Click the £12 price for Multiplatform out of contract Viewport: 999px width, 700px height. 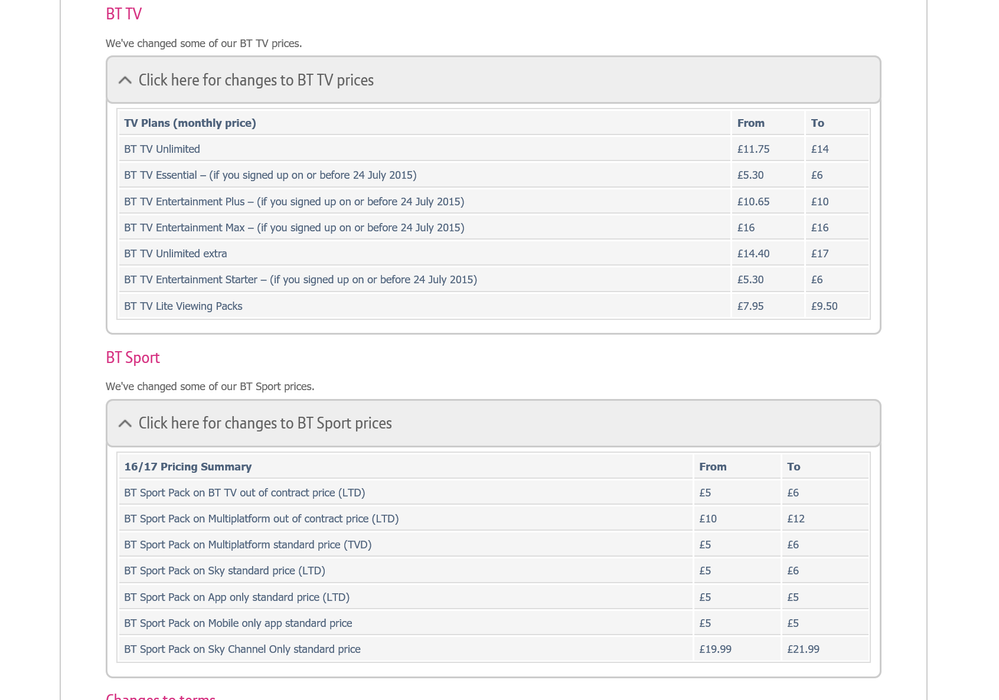tap(796, 519)
